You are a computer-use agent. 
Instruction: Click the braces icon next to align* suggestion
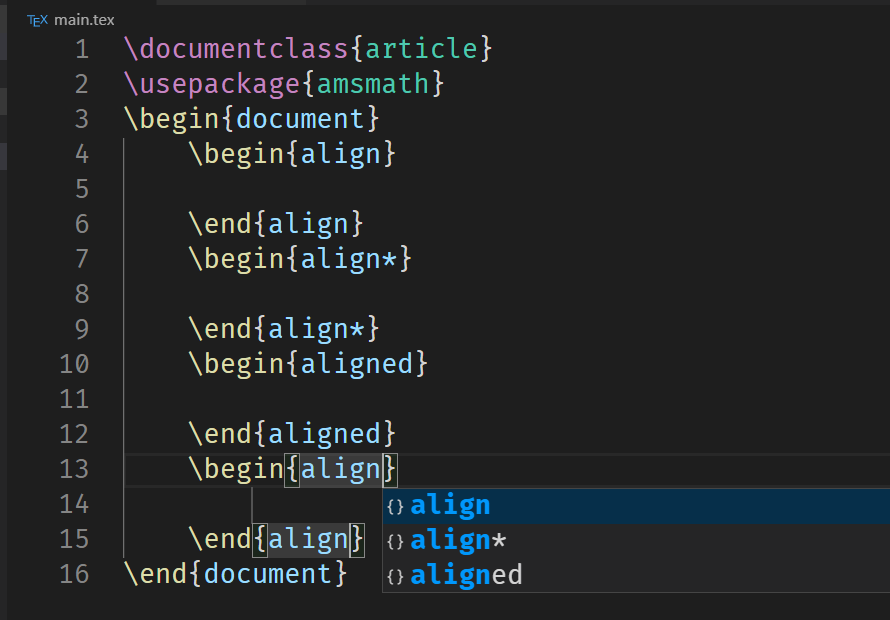tap(396, 542)
